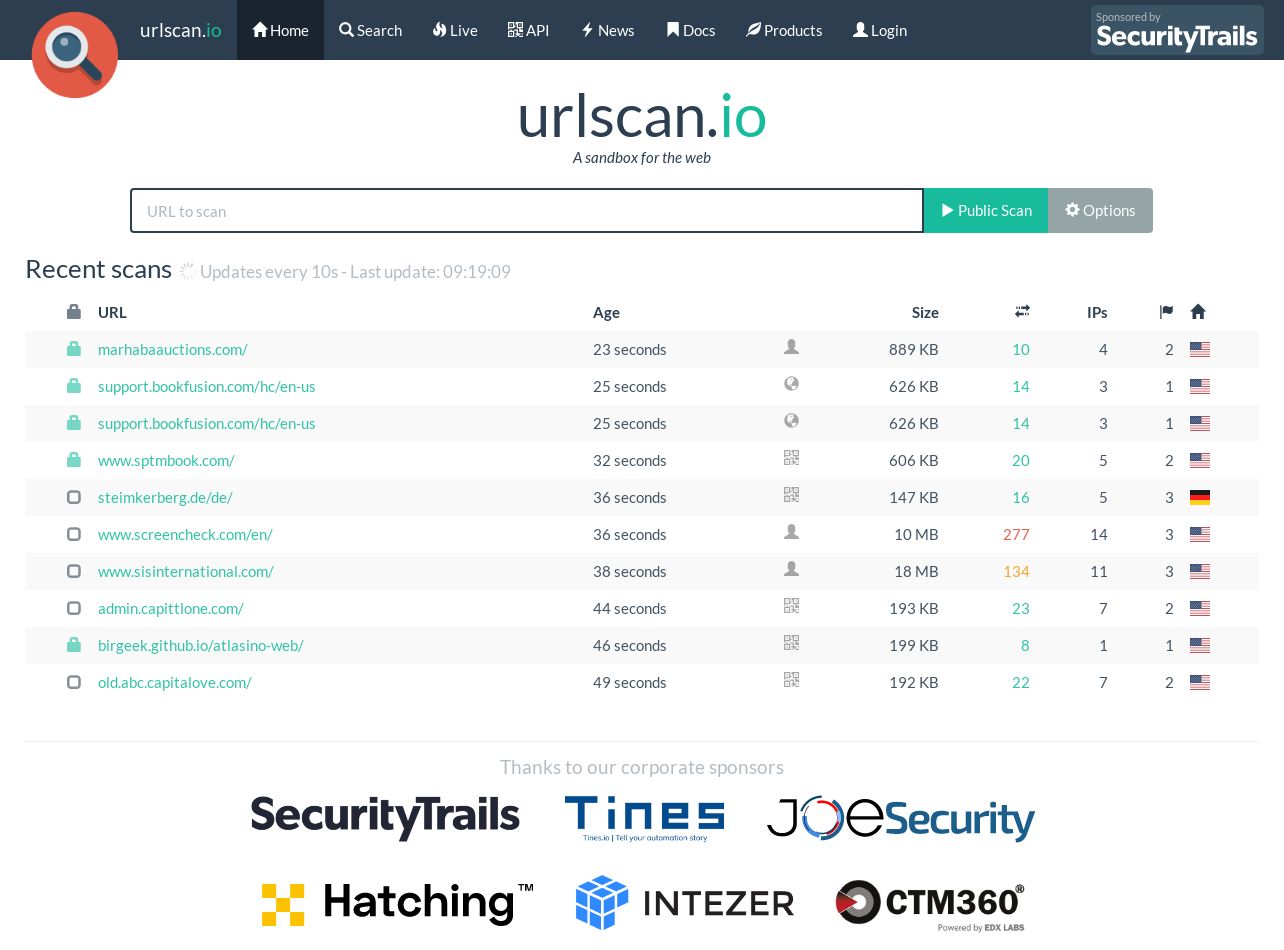The width and height of the screenshot is (1284, 950).
Task: Open admin.capittlone.com/ scan result
Action: [x=171, y=609]
